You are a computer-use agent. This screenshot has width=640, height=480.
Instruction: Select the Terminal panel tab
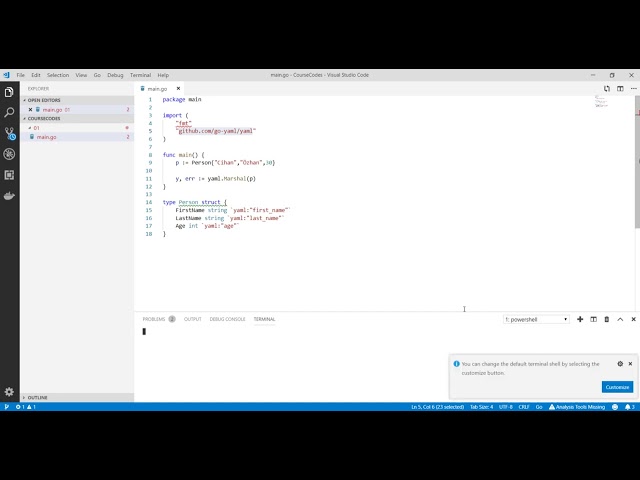click(x=264, y=319)
